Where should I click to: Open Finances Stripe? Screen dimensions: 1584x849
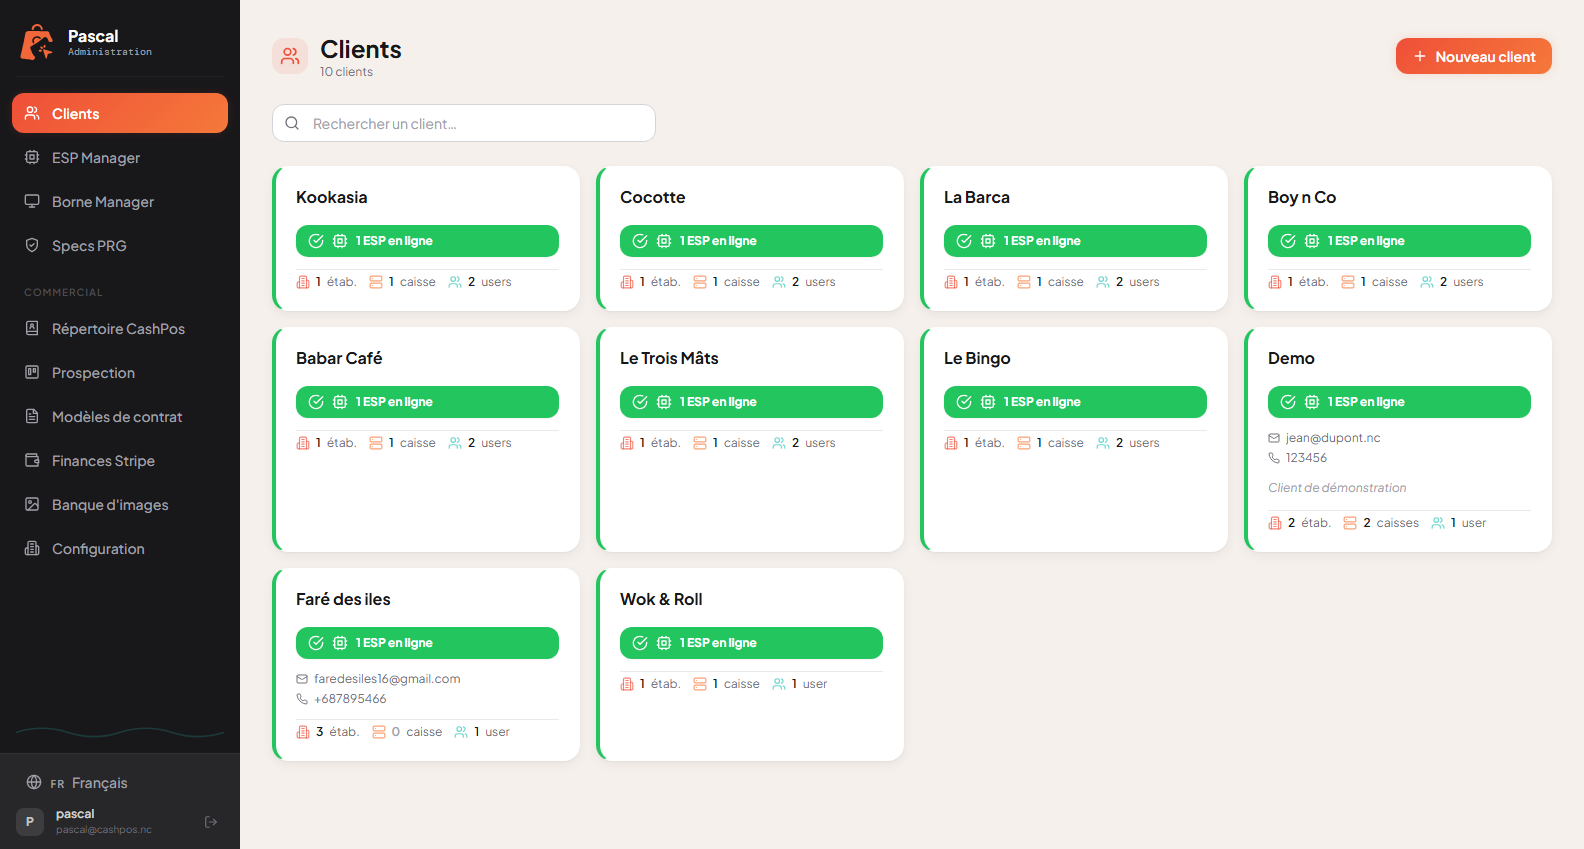point(120,460)
